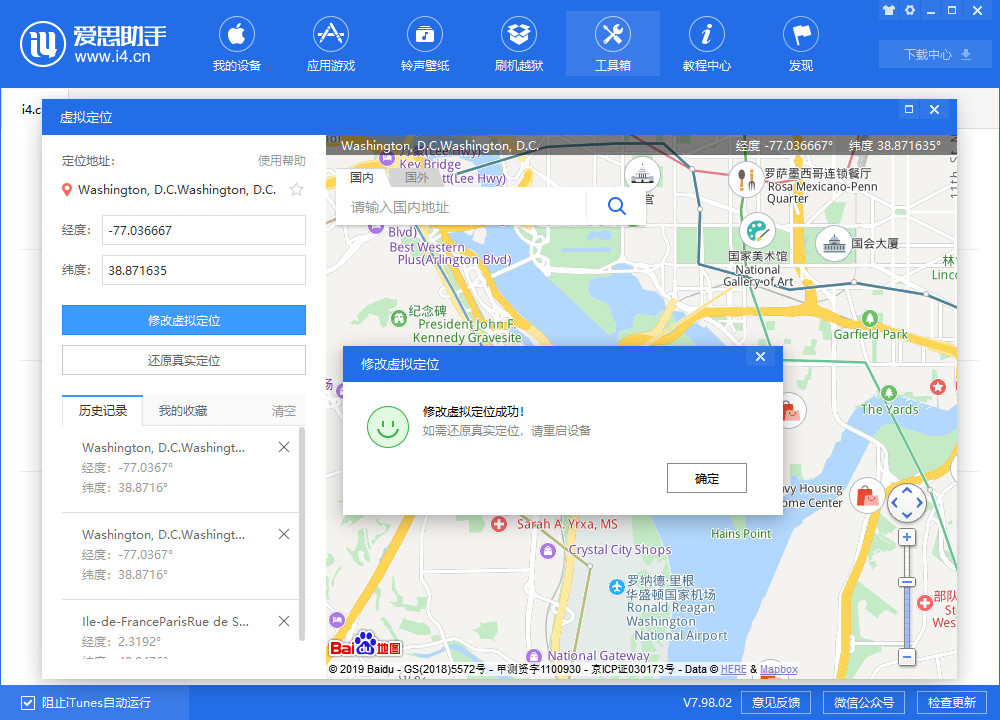1000x720 pixels.
Task: Click map zoom in plus button
Action: (x=907, y=537)
